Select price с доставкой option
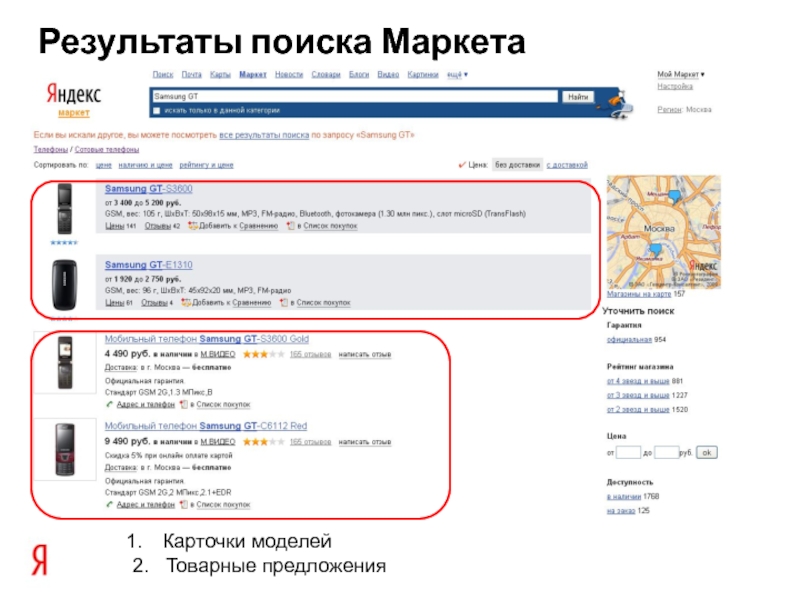 [567, 165]
